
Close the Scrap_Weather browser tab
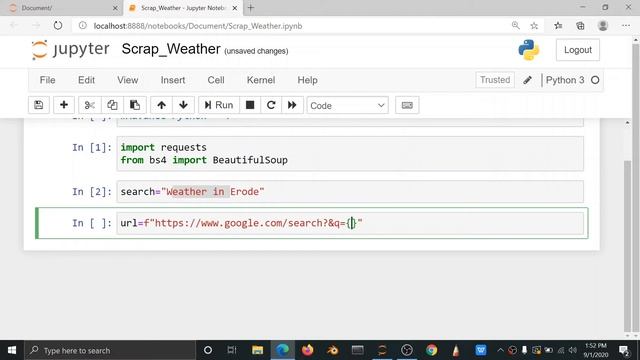(235, 8)
